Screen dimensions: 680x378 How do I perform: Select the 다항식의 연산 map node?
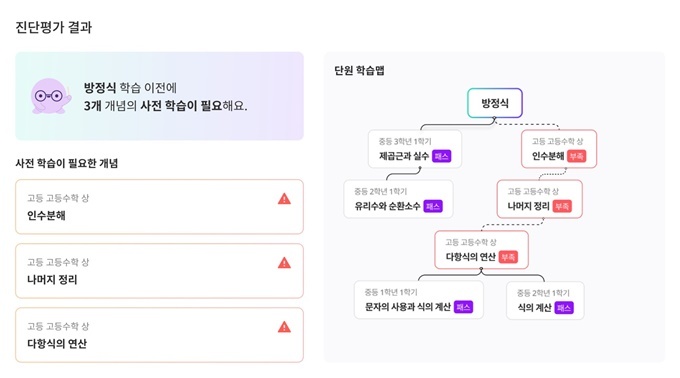[x=481, y=250]
